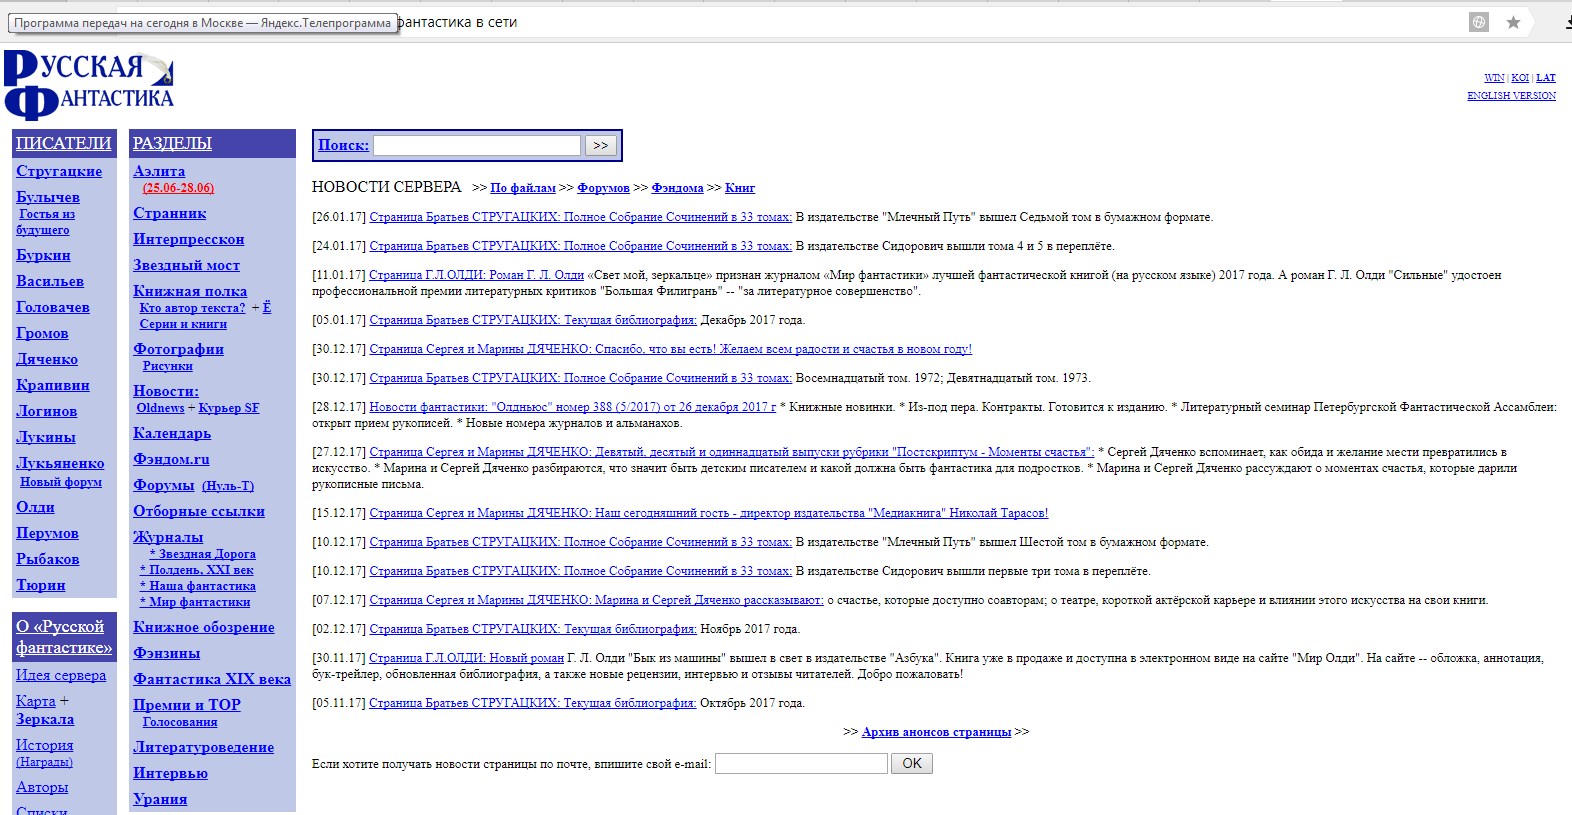Open the Рыбаков author page

(47, 559)
